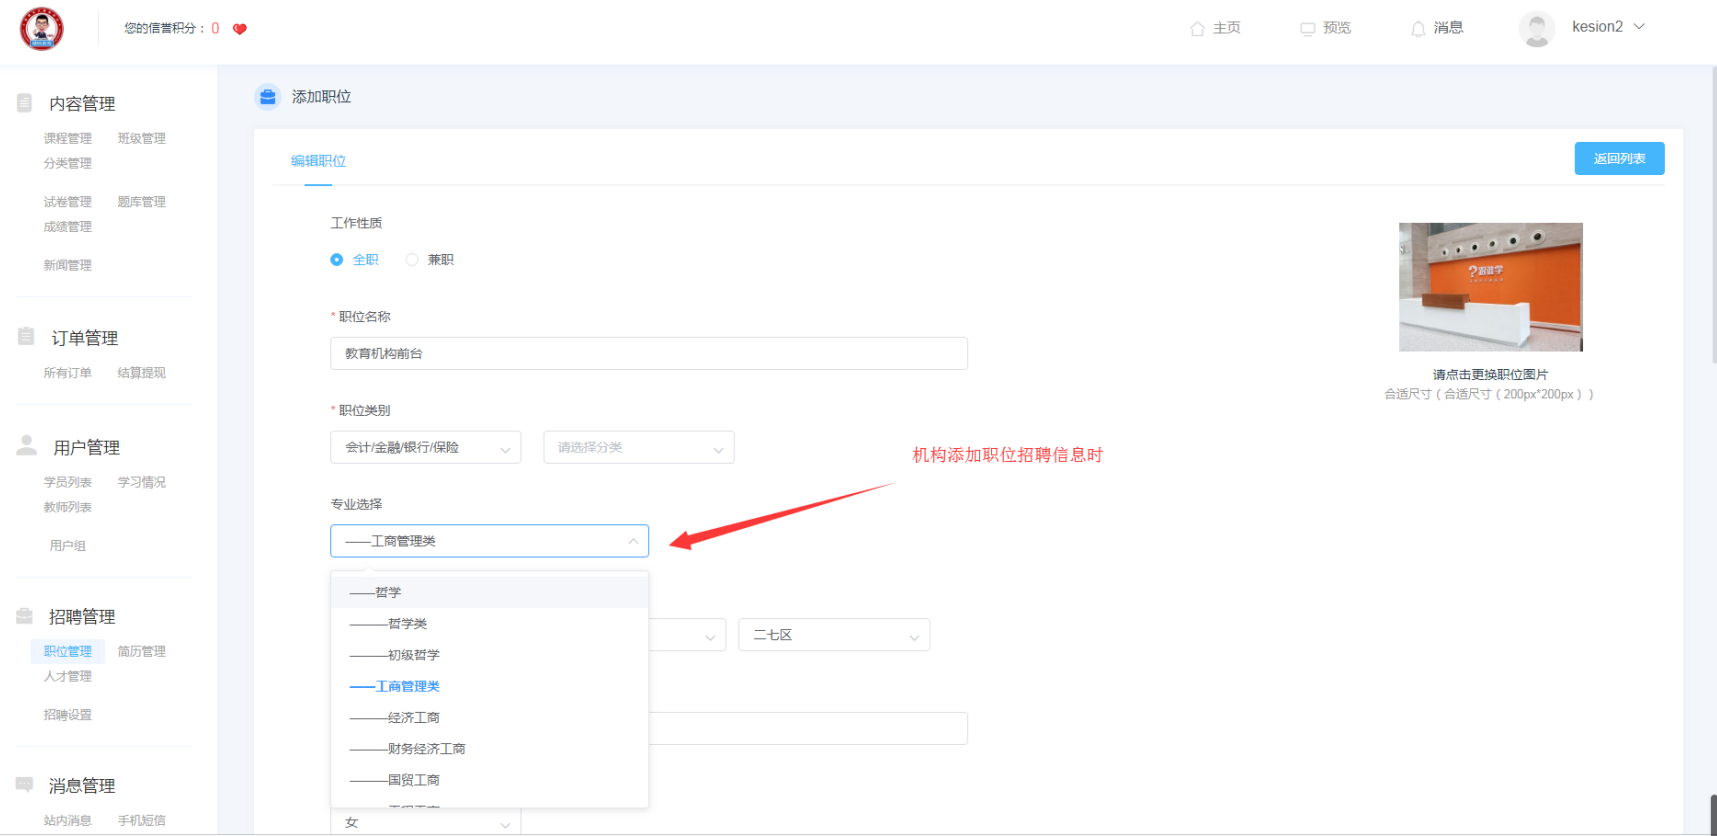1717x836 pixels.
Task: Select the 全职 radio button
Action: tap(337, 260)
